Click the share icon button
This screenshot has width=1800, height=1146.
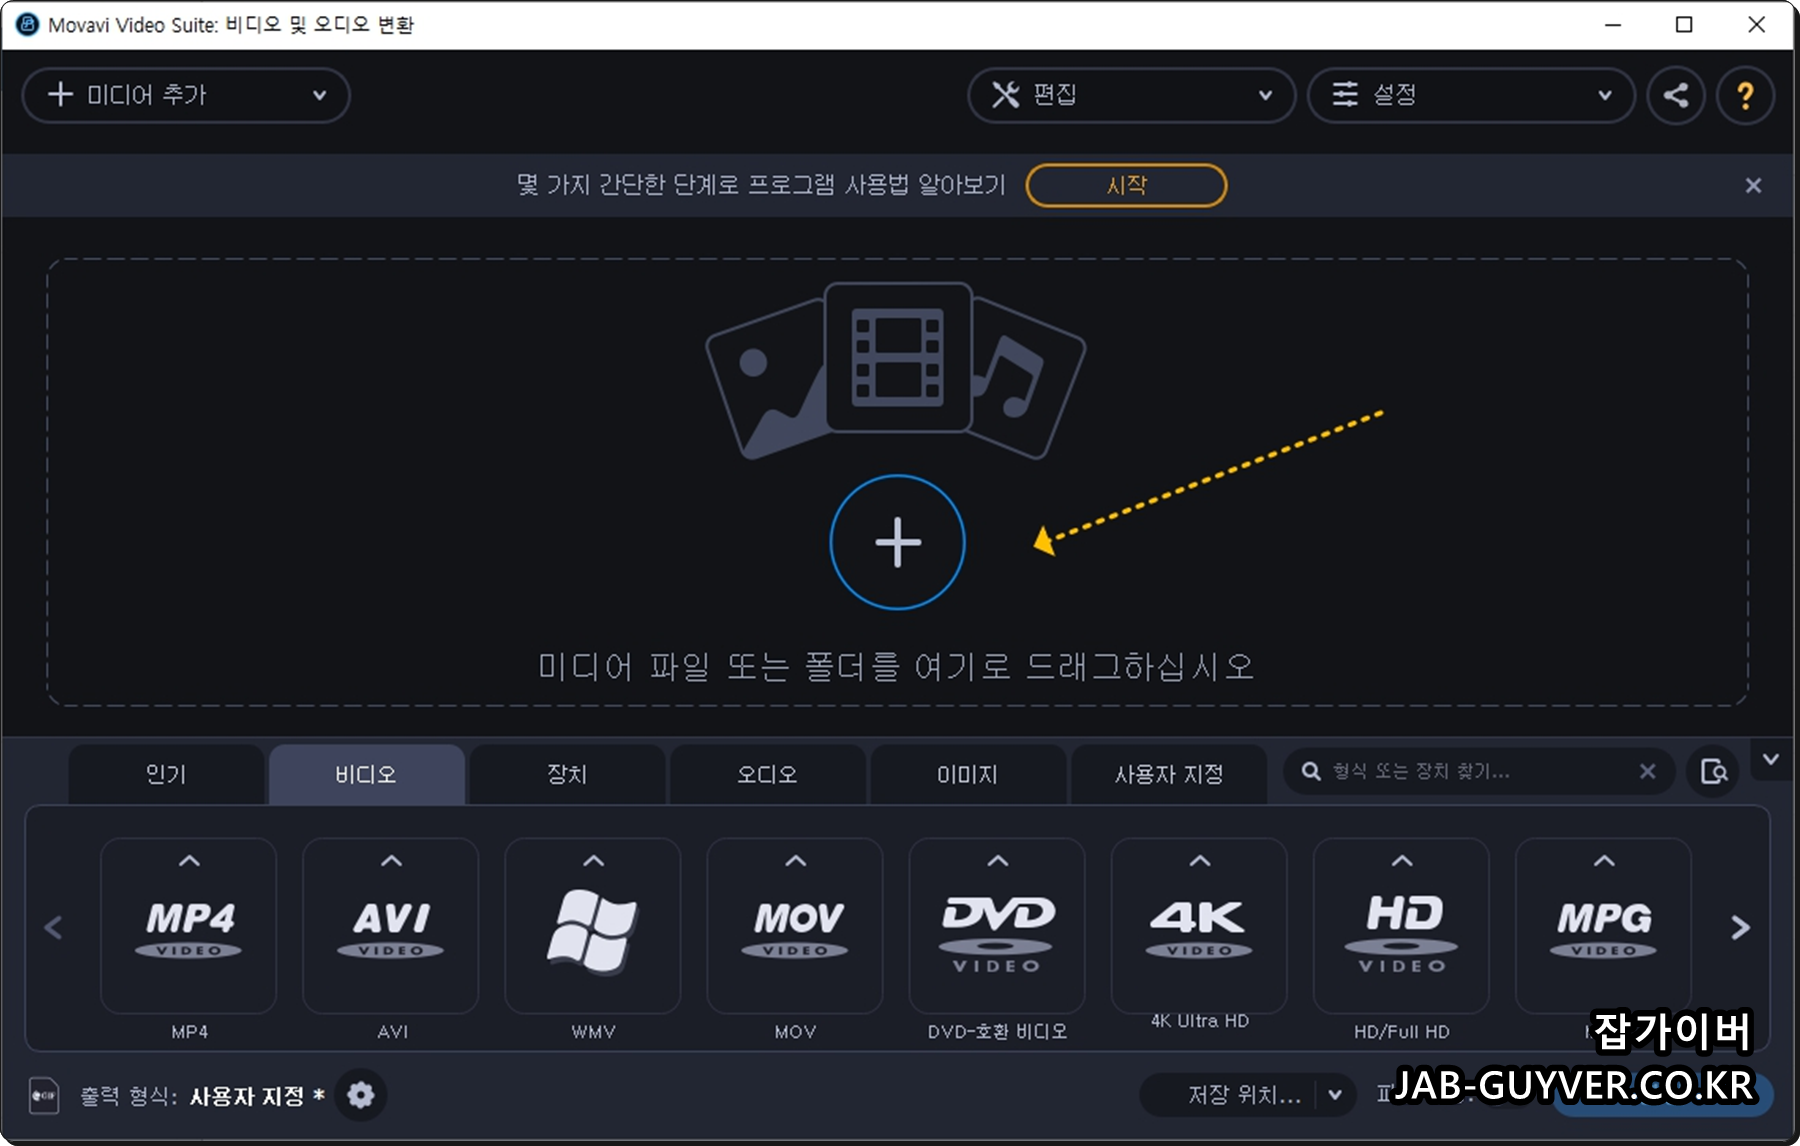1676,95
